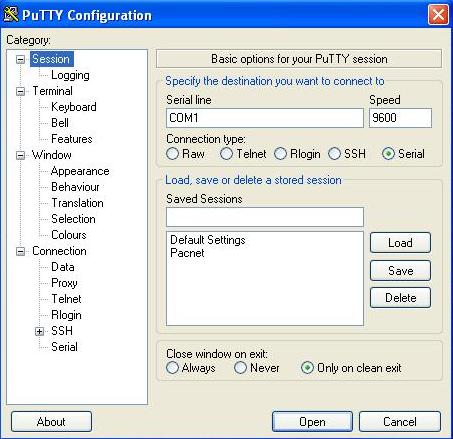453x439 pixels.
Task: Open the Translation category
Action: point(77,203)
